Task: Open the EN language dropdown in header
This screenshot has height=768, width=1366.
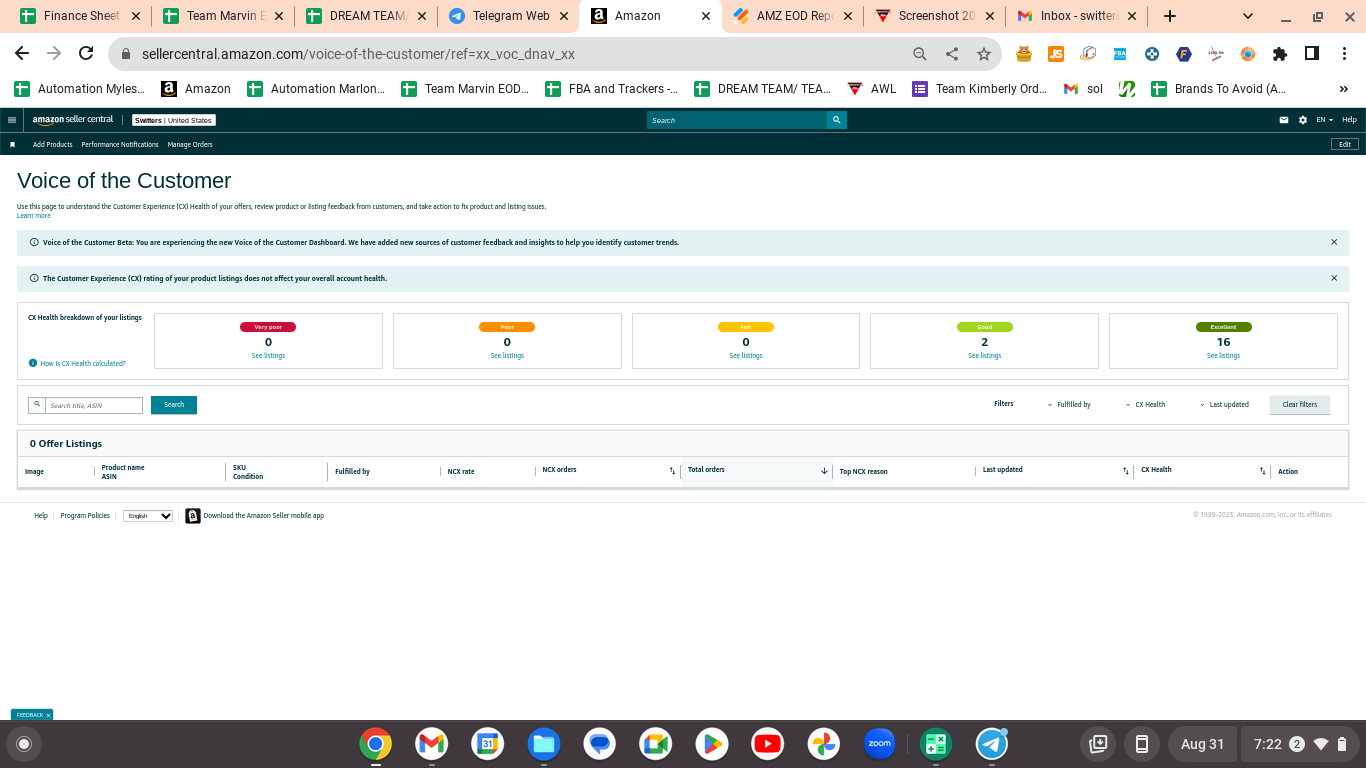Action: coord(1324,120)
